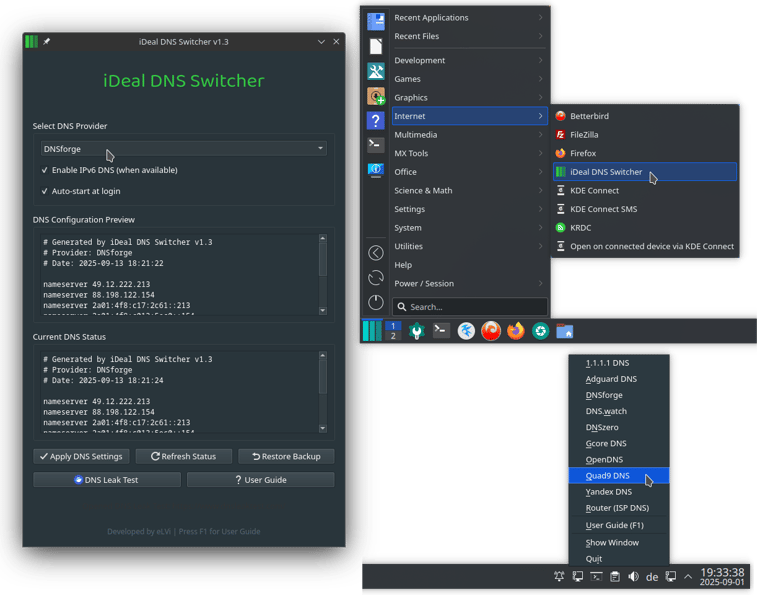Click Apply DNS Settings button
This screenshot has height=595, width=768.
81,456
